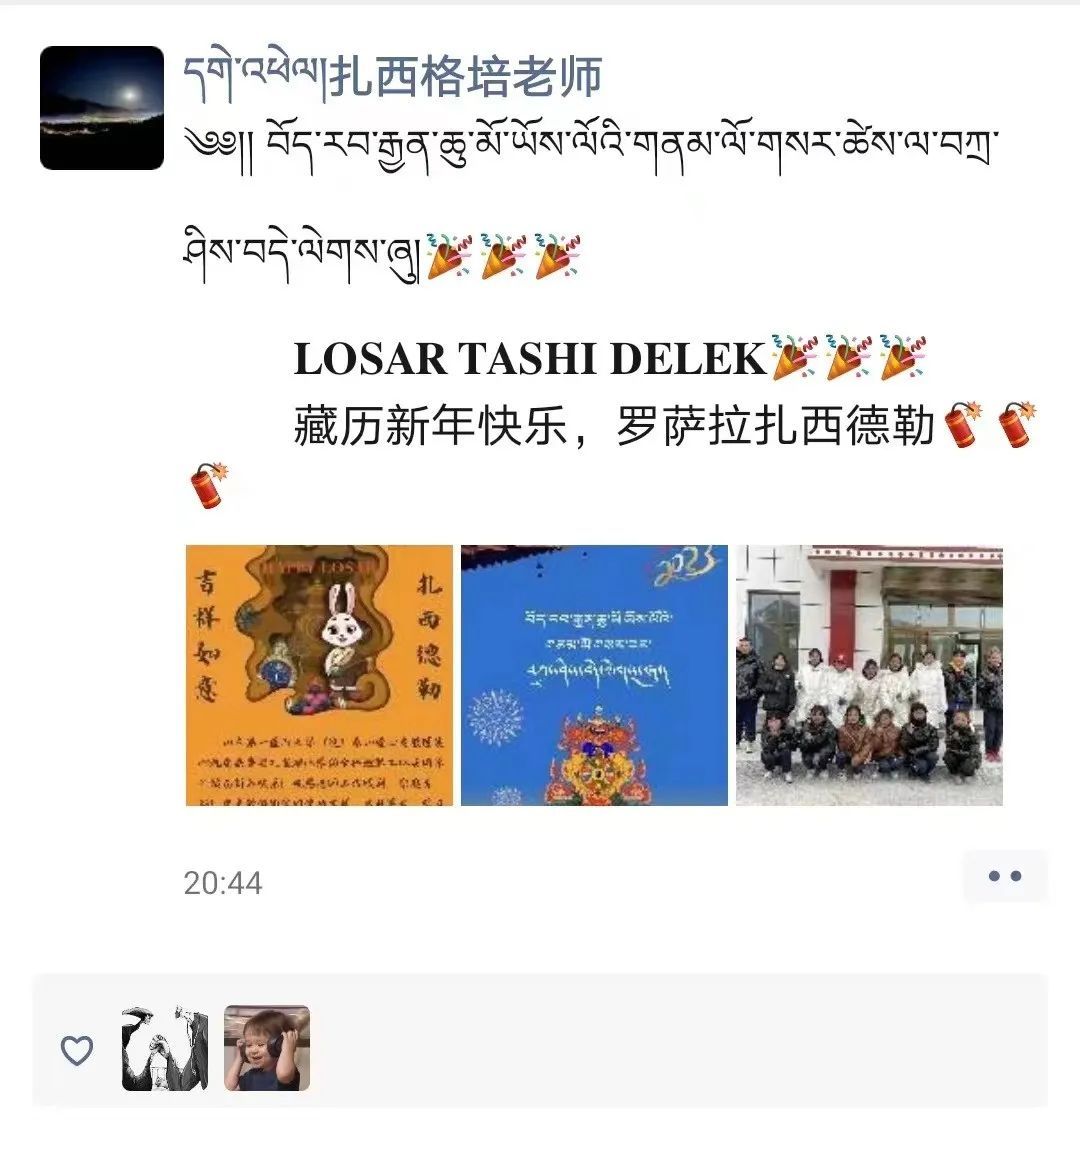View the orange rabbit greeting card image
This screenshot has width=1080, height=1150.
319,675
